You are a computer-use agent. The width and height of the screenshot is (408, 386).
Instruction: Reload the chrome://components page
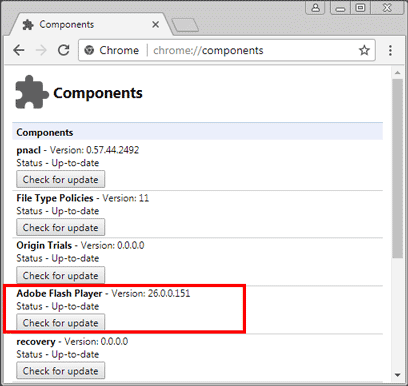64,50
